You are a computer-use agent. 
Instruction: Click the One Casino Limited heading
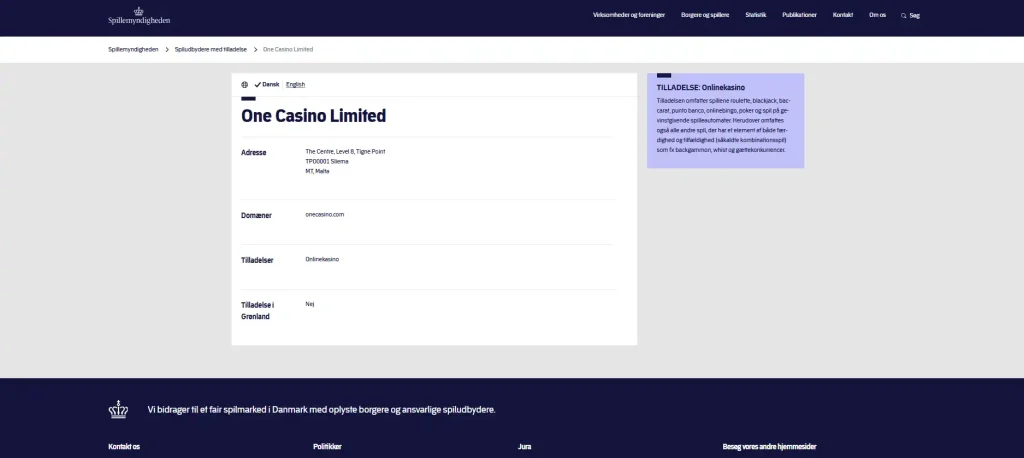tap(313, 116)
